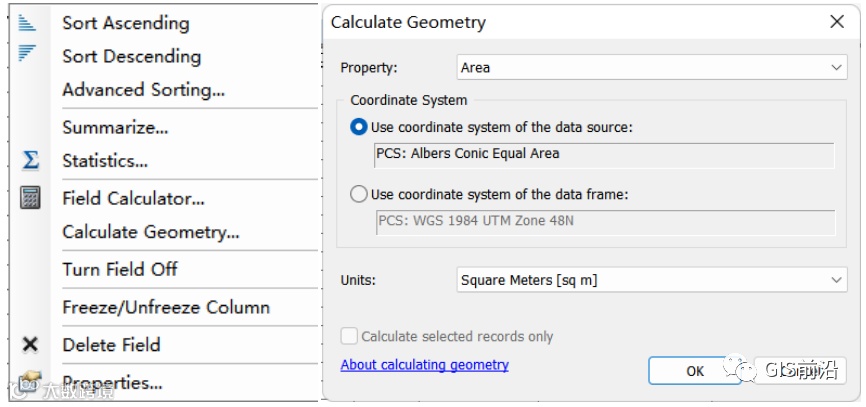Select data source coordinate system option
The image size is (866, 407).
pos(359,128)
